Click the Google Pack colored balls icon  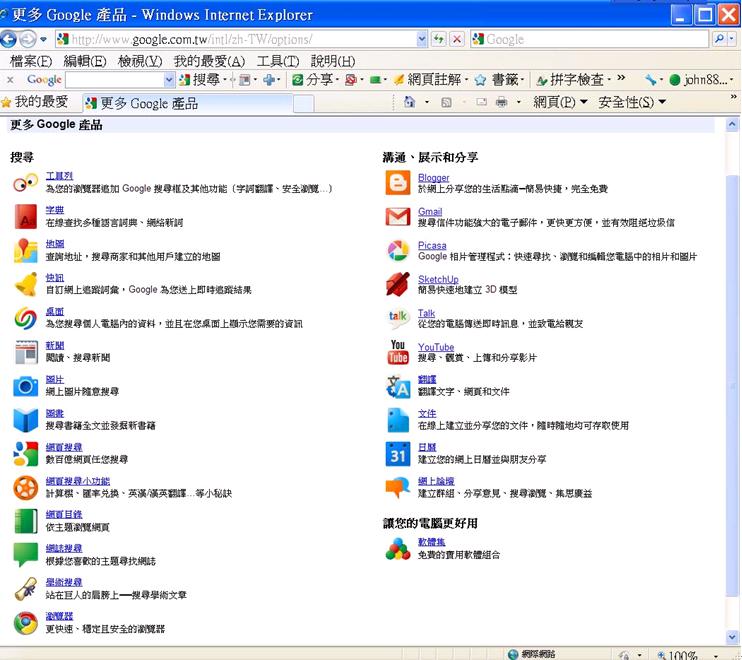[x=398, y=549]
